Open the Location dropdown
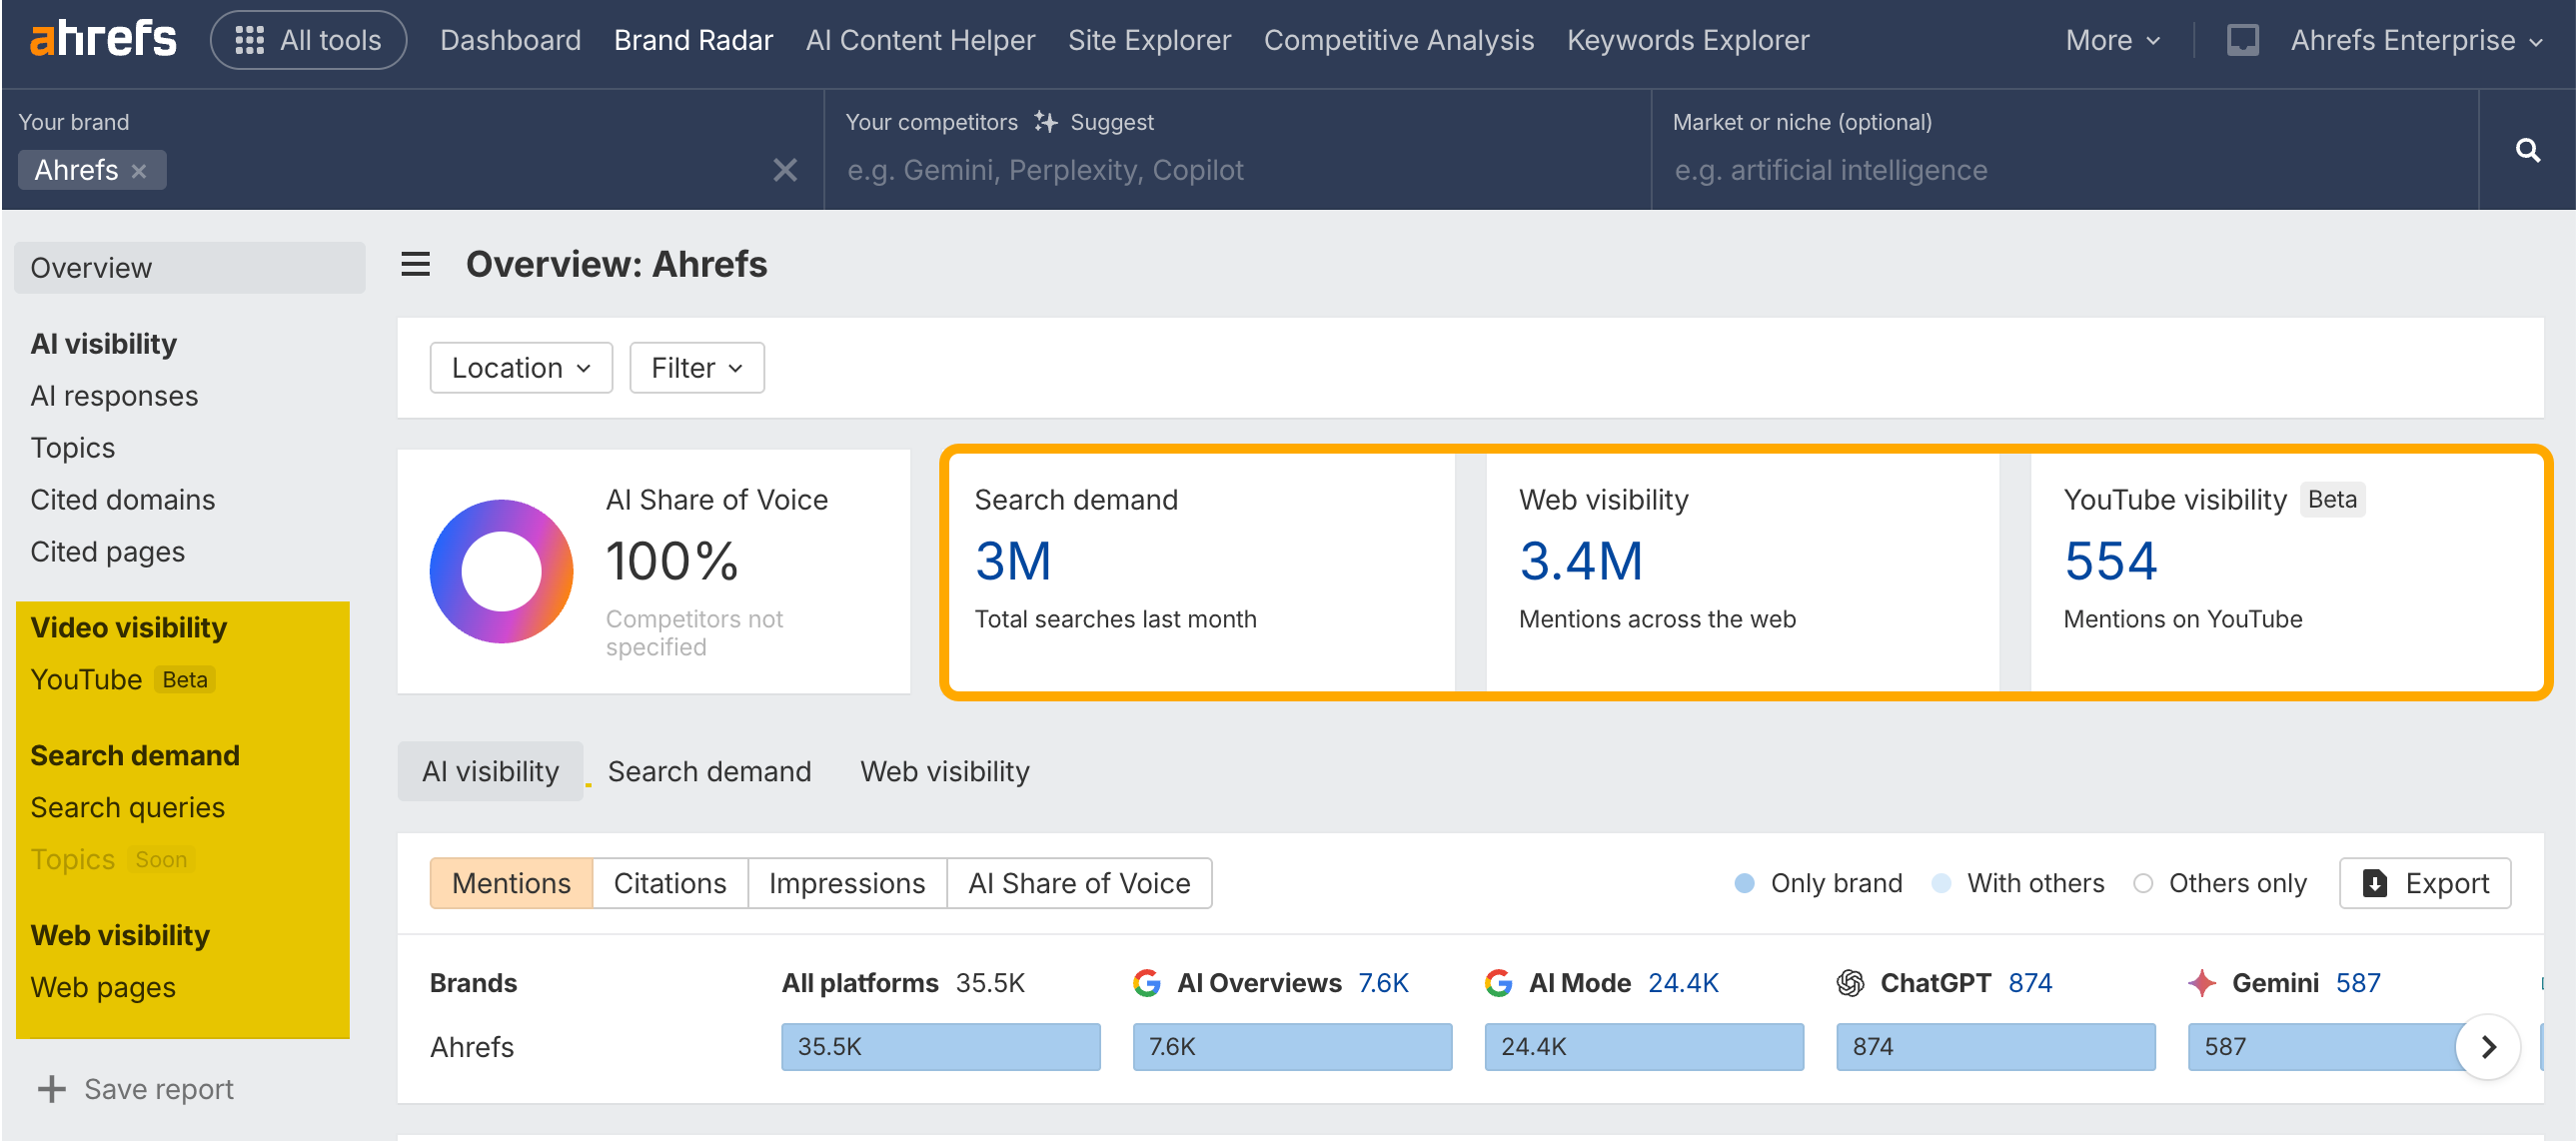Image resolution: width=2576 pixels, height=1141 pixels. click(x=520, y=368)
